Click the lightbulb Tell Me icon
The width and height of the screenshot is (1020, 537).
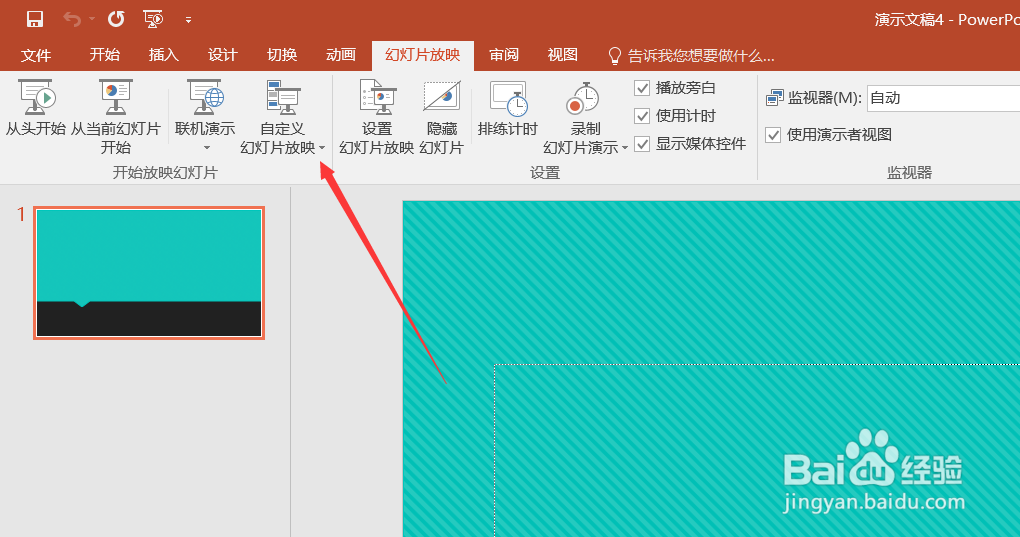tap(615, 56)
